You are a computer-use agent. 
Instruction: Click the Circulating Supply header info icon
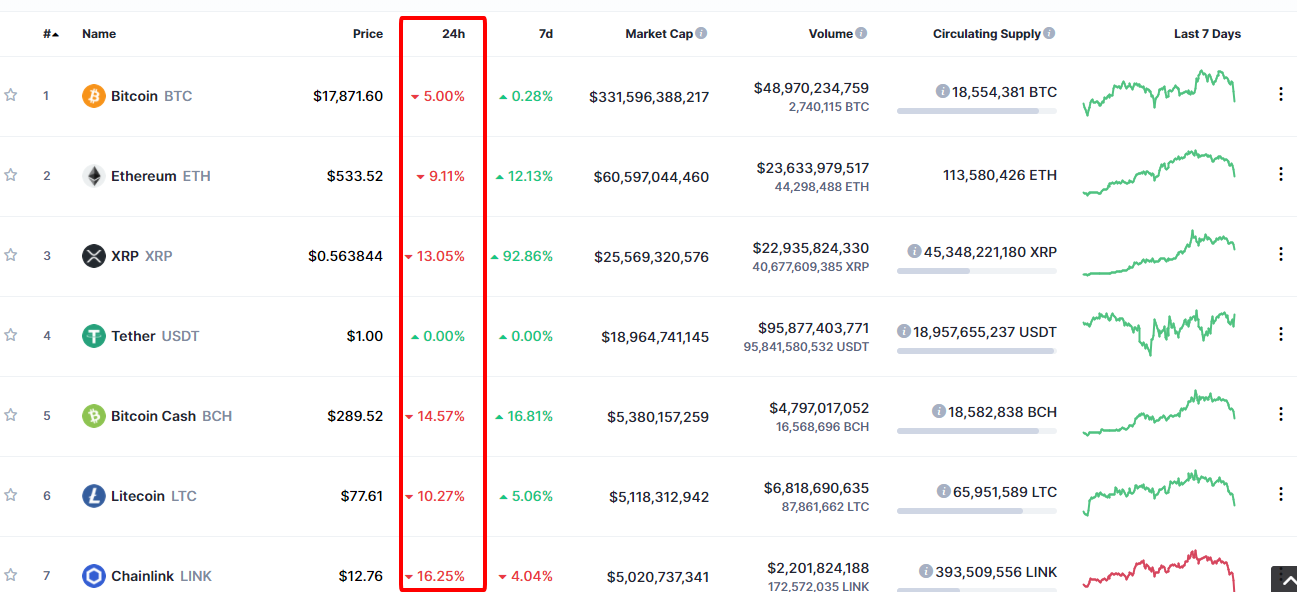pyautogui.click(x=1049, y=33)
